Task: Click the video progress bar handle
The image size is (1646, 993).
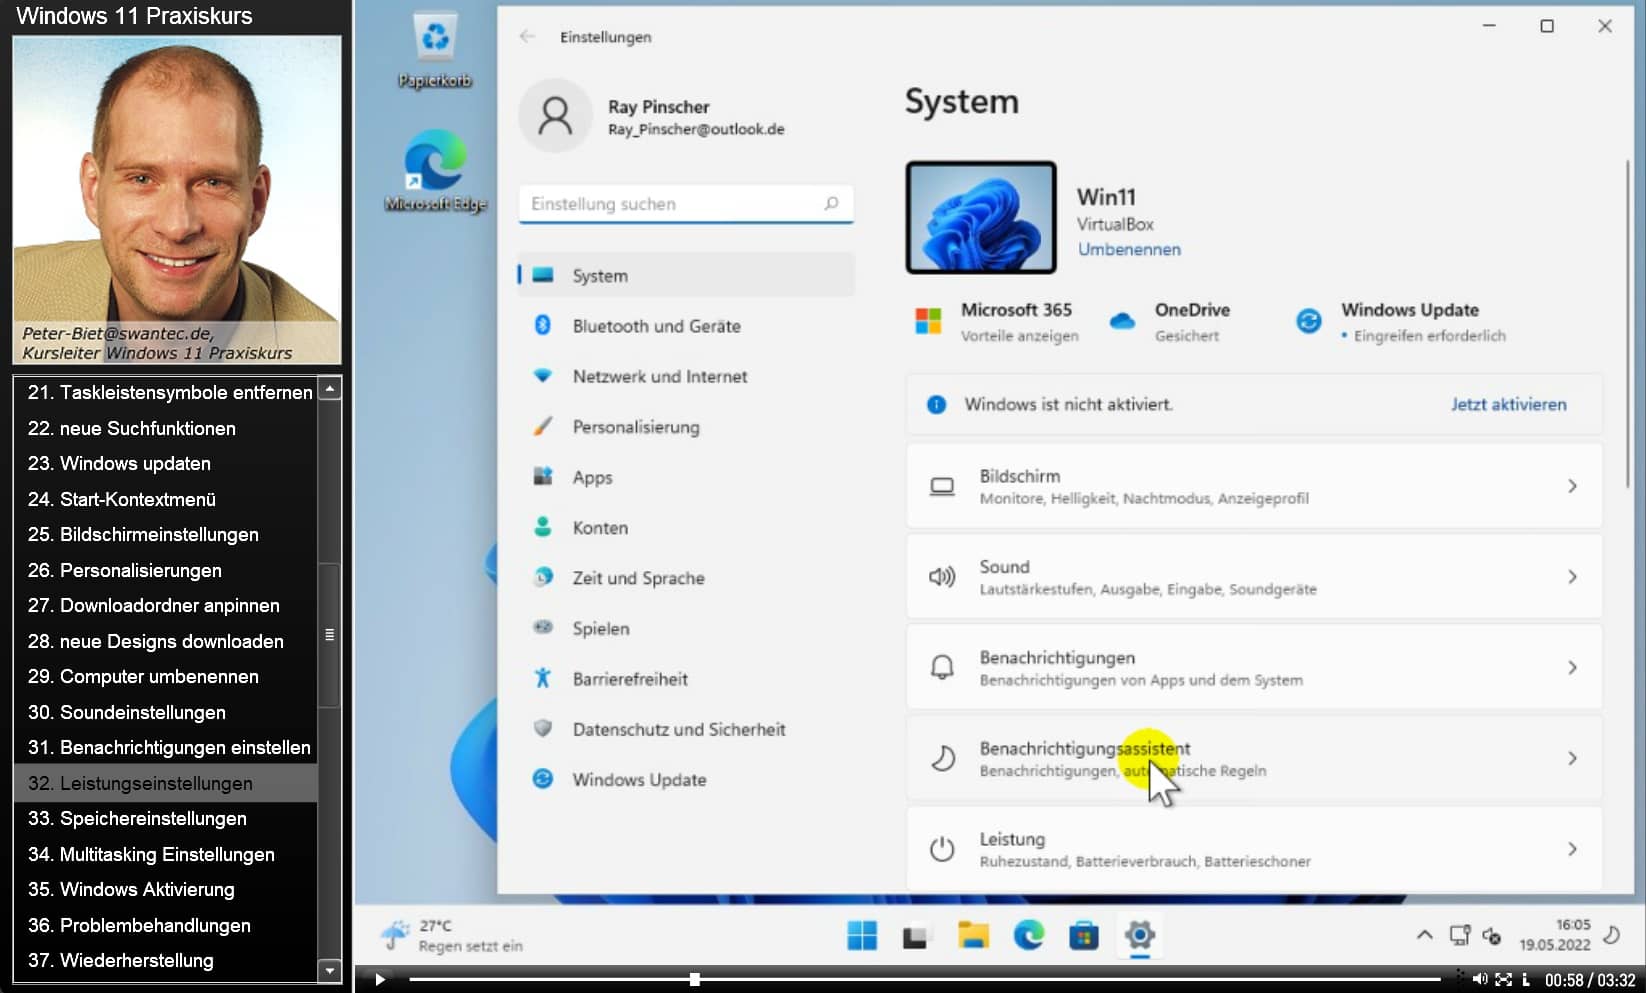Action: (694, 980)
